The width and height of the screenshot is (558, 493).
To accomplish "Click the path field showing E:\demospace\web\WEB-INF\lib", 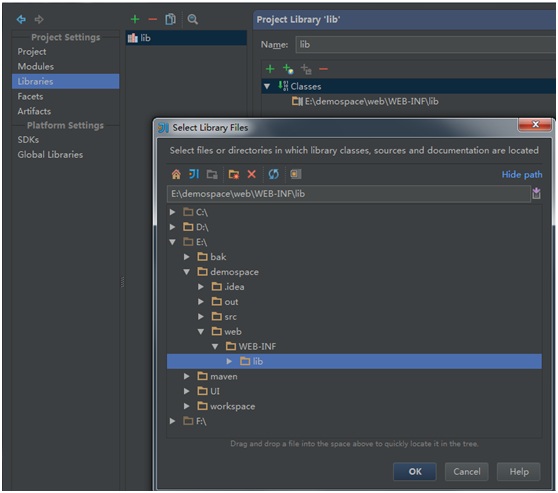I will click(x=349, y=194).
